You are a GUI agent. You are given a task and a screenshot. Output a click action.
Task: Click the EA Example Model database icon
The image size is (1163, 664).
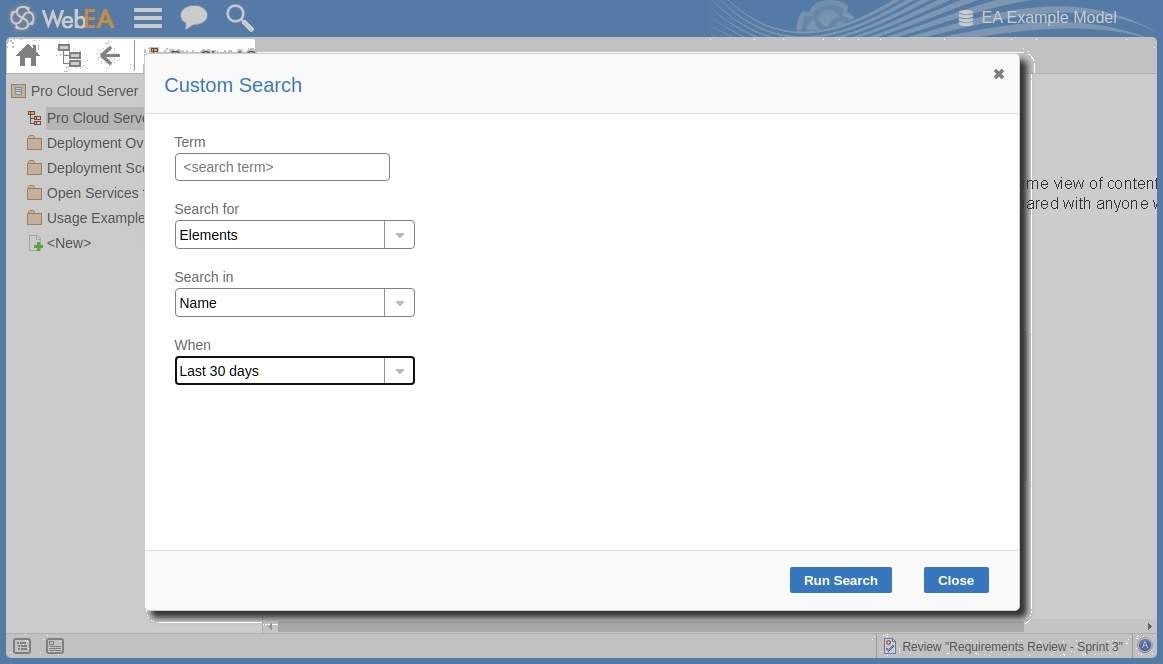(x=965, y=18)
